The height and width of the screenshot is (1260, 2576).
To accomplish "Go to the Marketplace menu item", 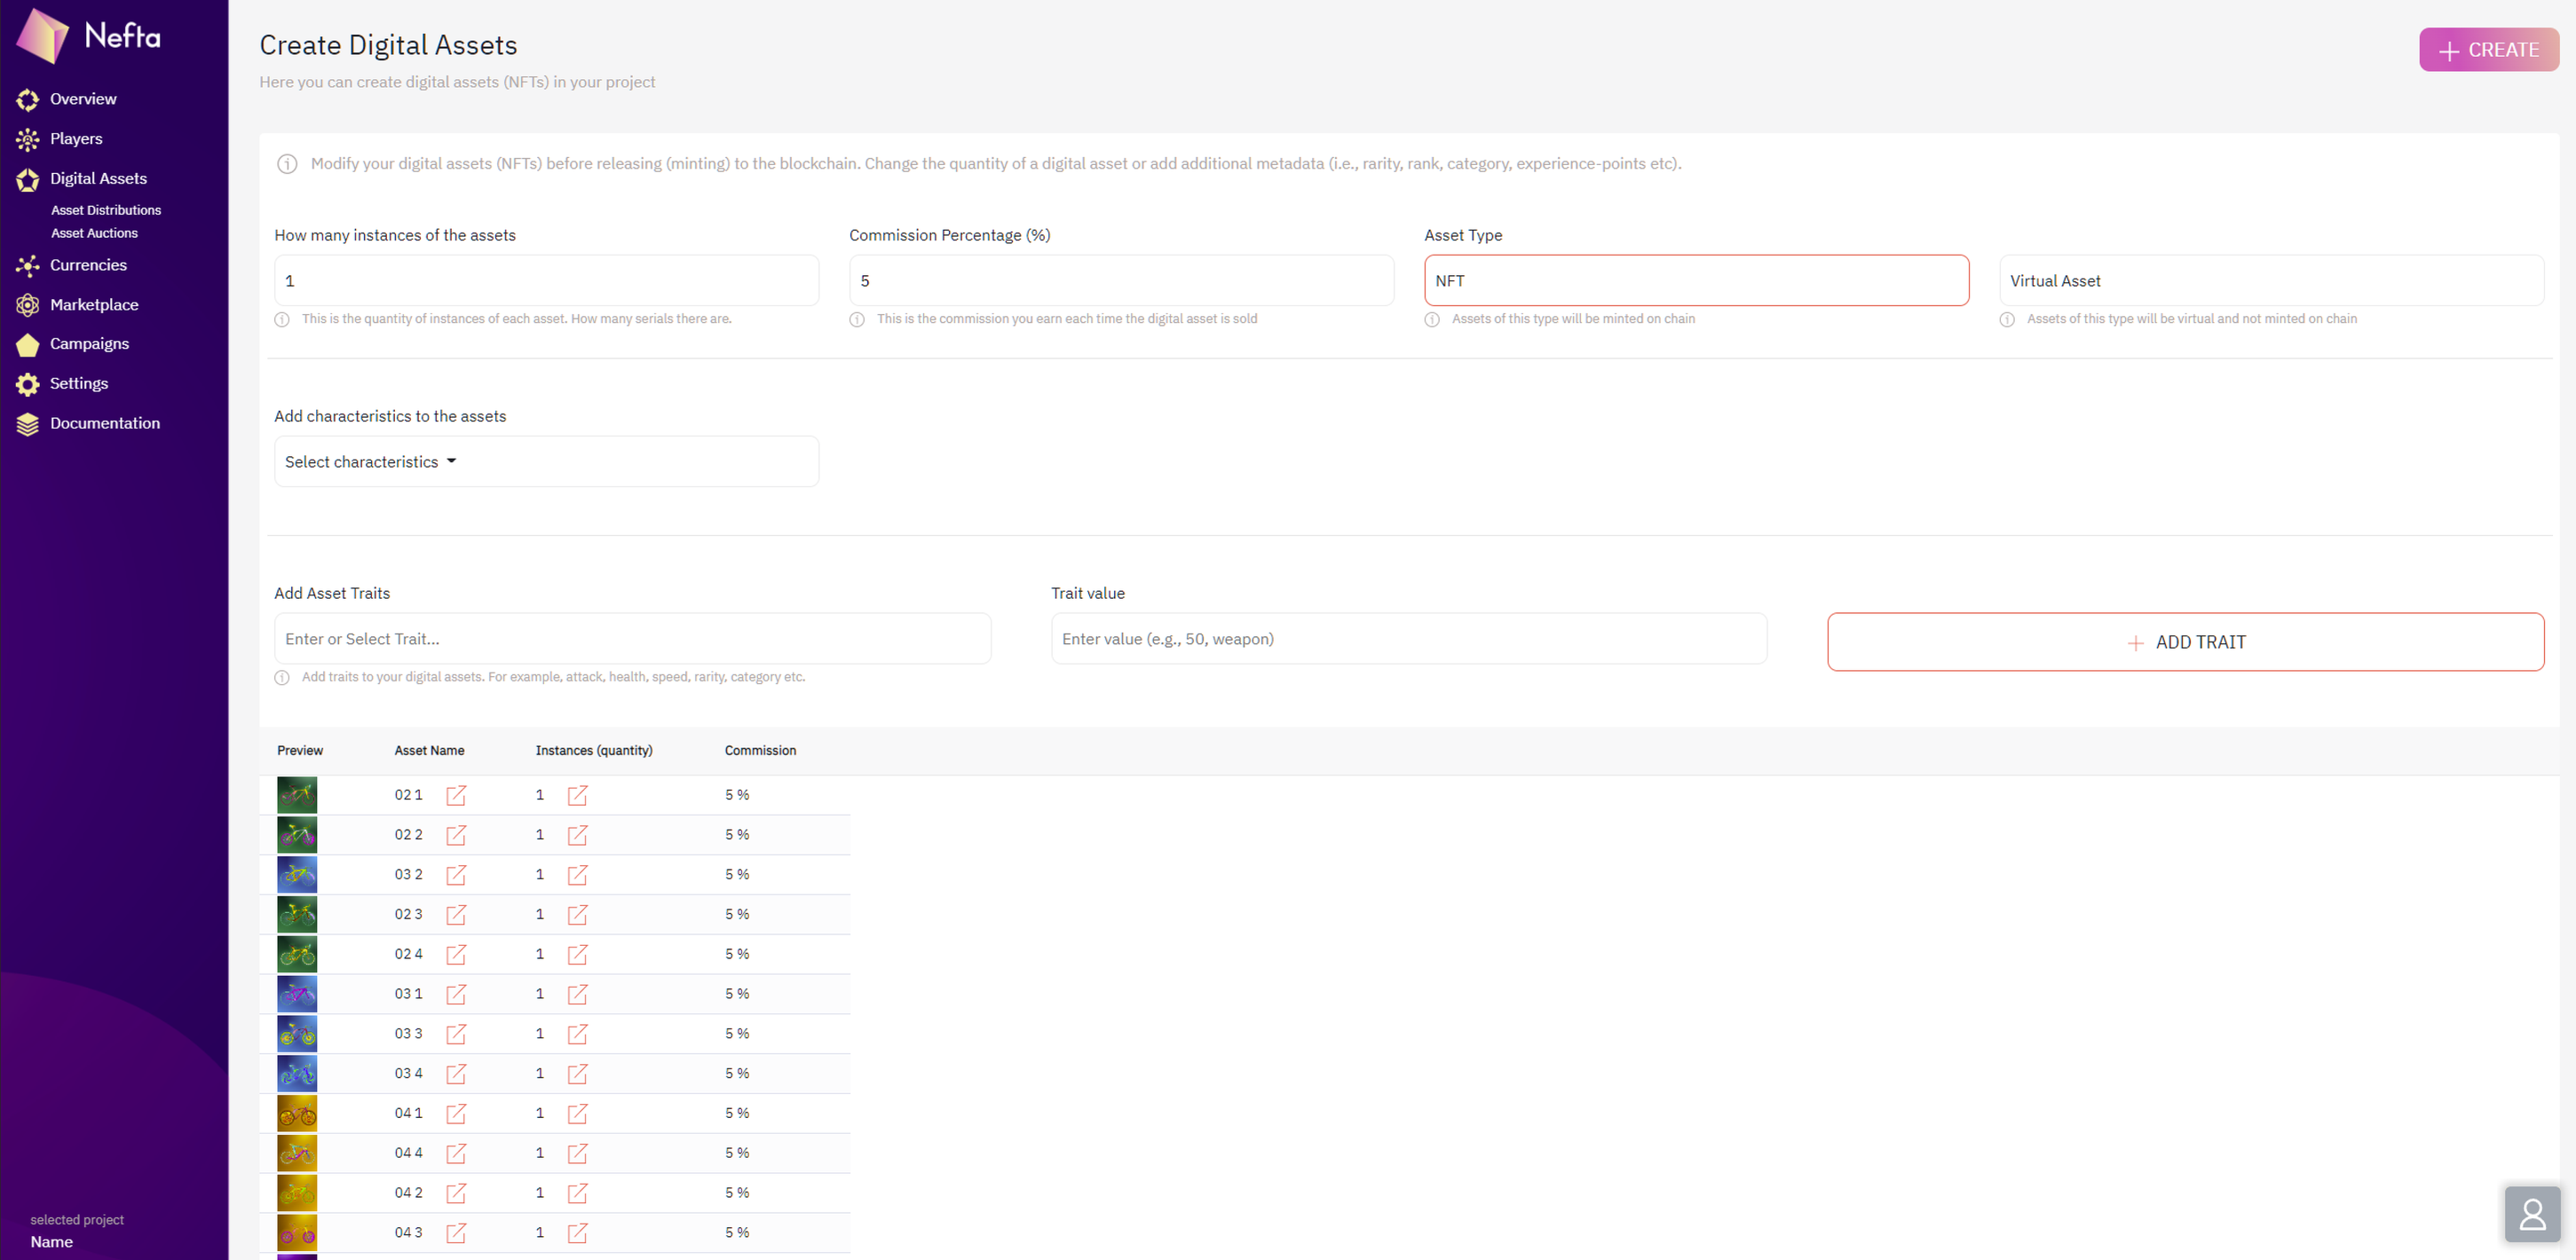I will [x=94, y=305].
